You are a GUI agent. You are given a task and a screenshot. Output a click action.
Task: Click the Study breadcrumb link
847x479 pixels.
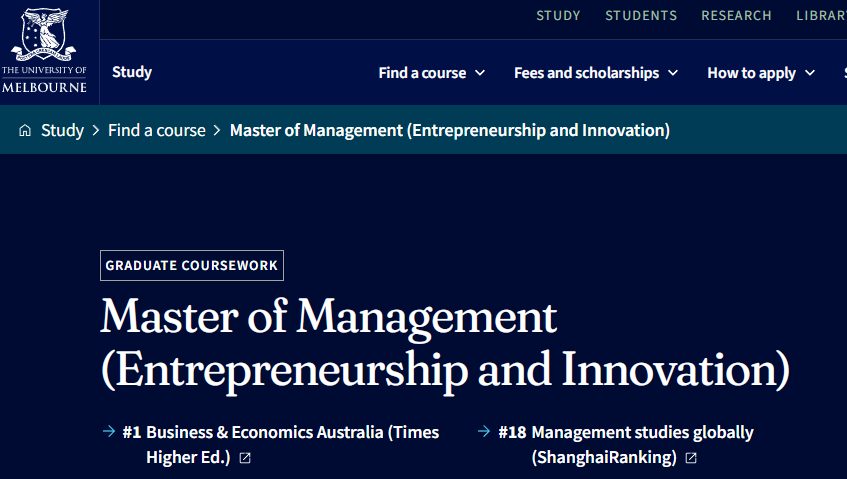(x=62, y=131)
